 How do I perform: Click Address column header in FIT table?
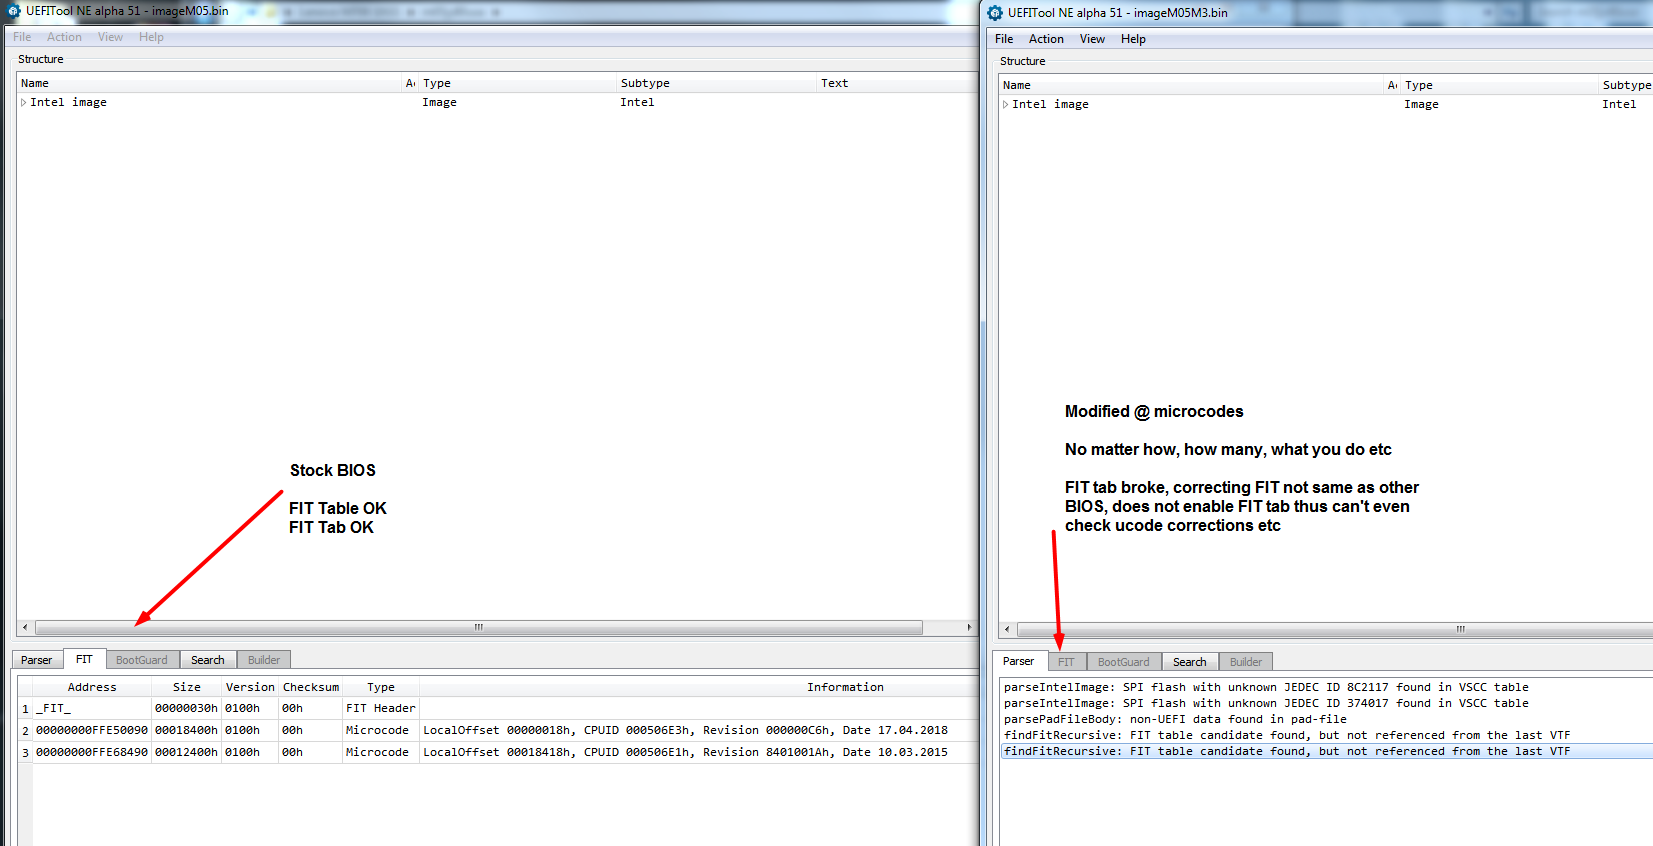92,687
